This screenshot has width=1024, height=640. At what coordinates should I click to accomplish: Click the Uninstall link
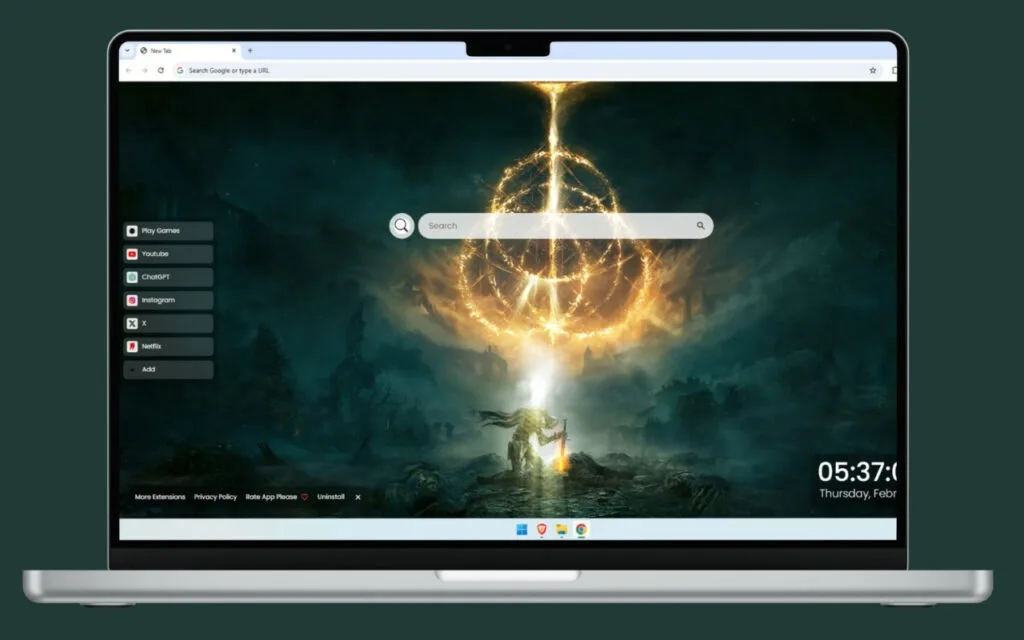click(331, 497)
